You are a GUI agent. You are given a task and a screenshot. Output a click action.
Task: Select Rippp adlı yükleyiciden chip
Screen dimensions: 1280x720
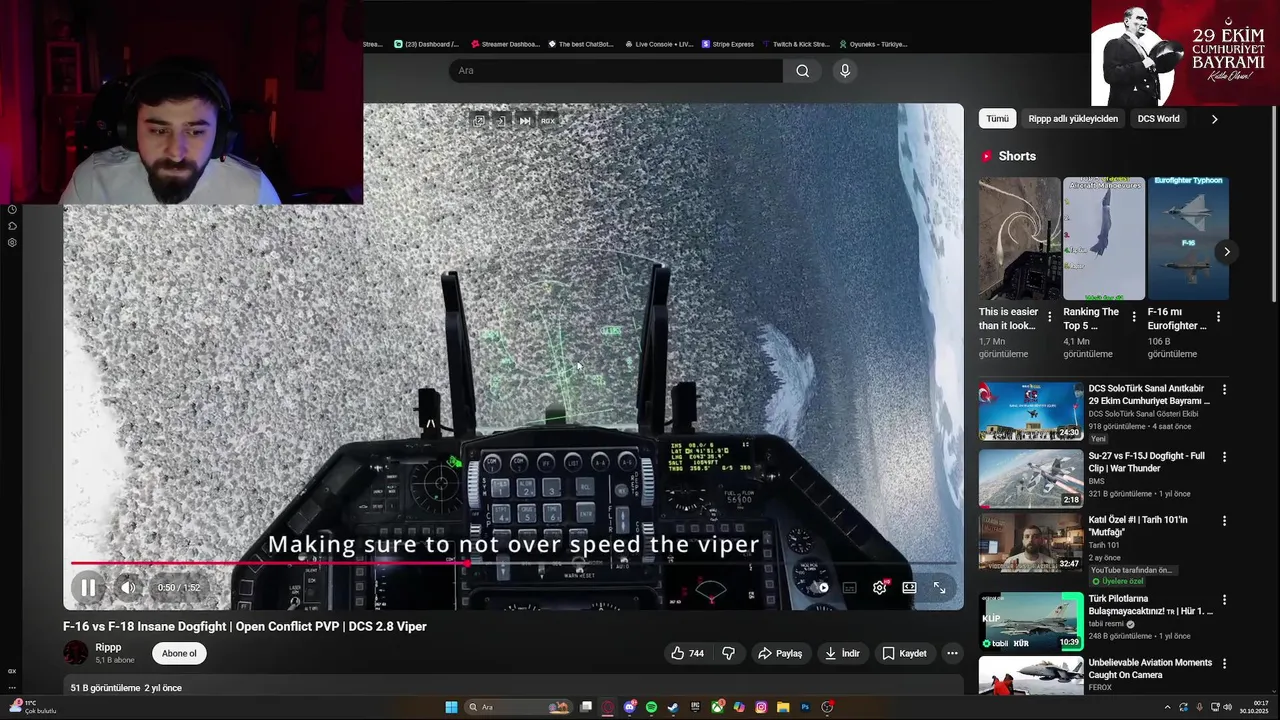1073,119
